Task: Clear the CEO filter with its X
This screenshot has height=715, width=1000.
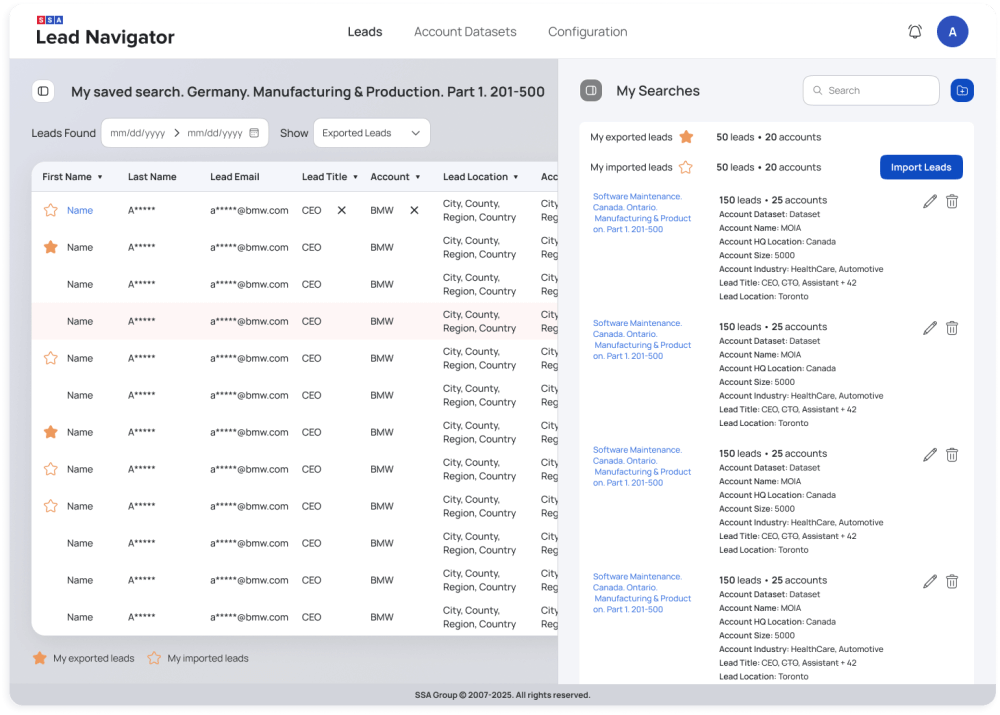Action: (x=342, y=210)
